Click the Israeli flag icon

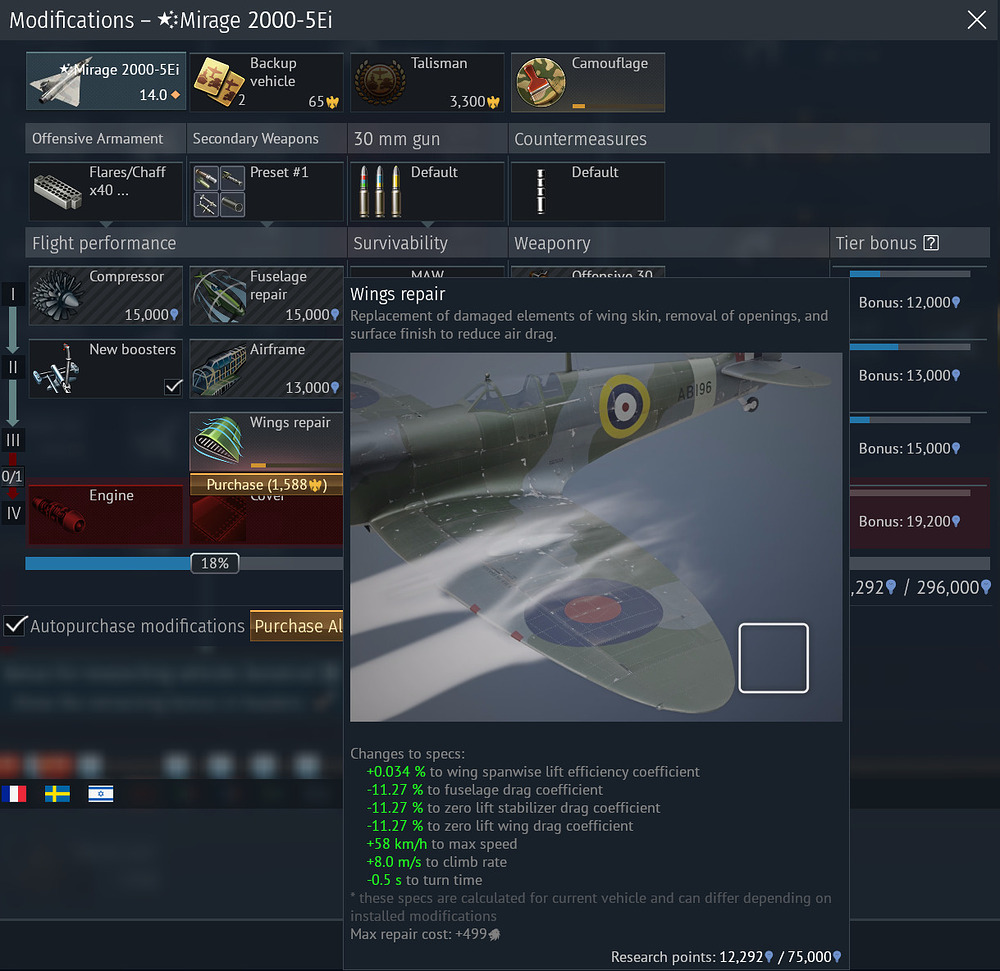pos(101,794)
